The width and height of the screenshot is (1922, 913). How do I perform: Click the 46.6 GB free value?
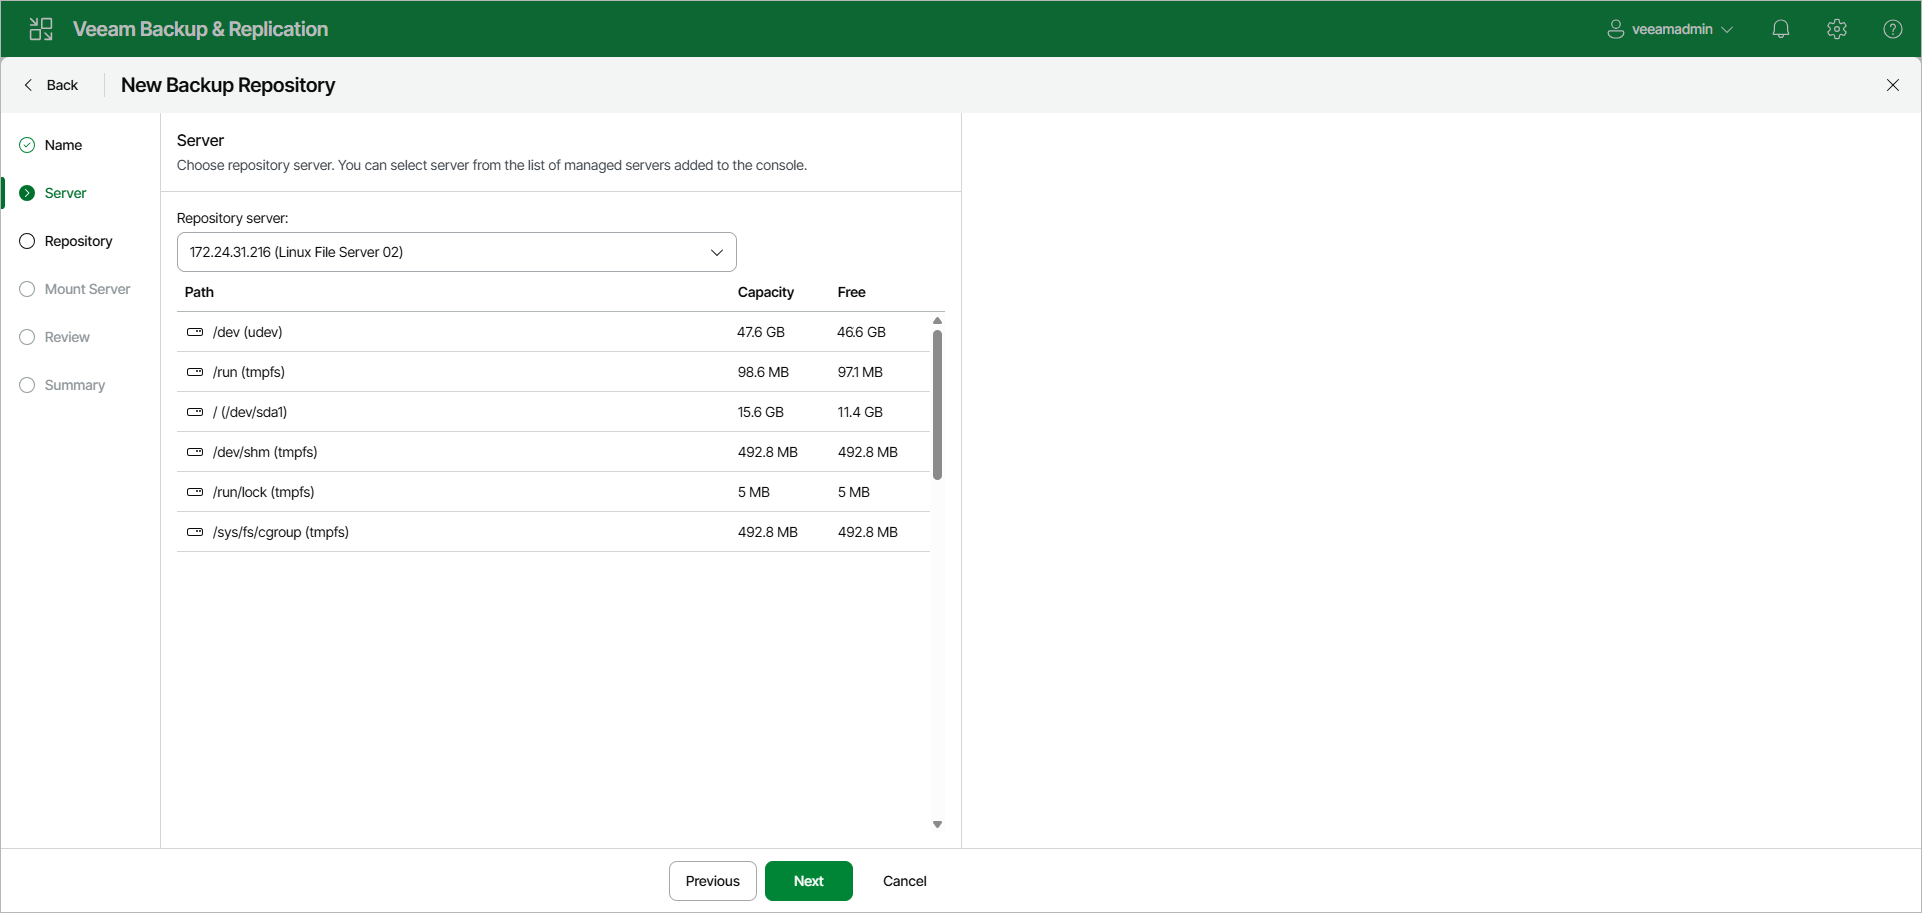click(x=861, y=332)
